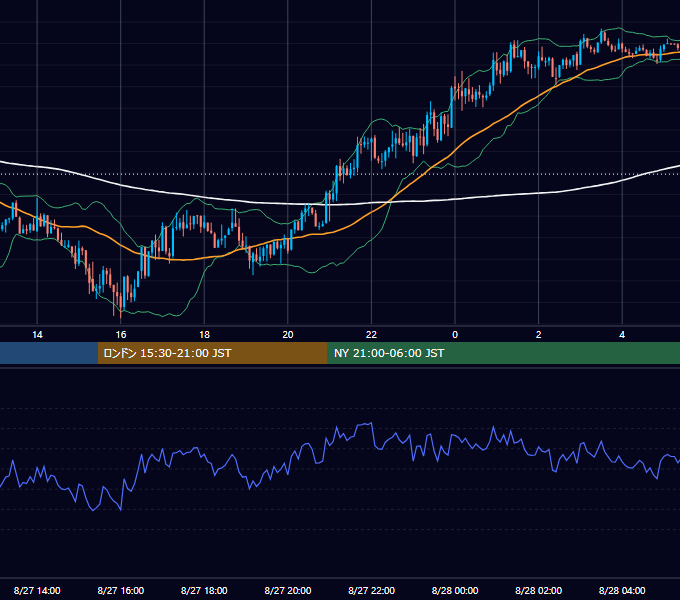Click the 4 hour axis label

click(622, 335)
